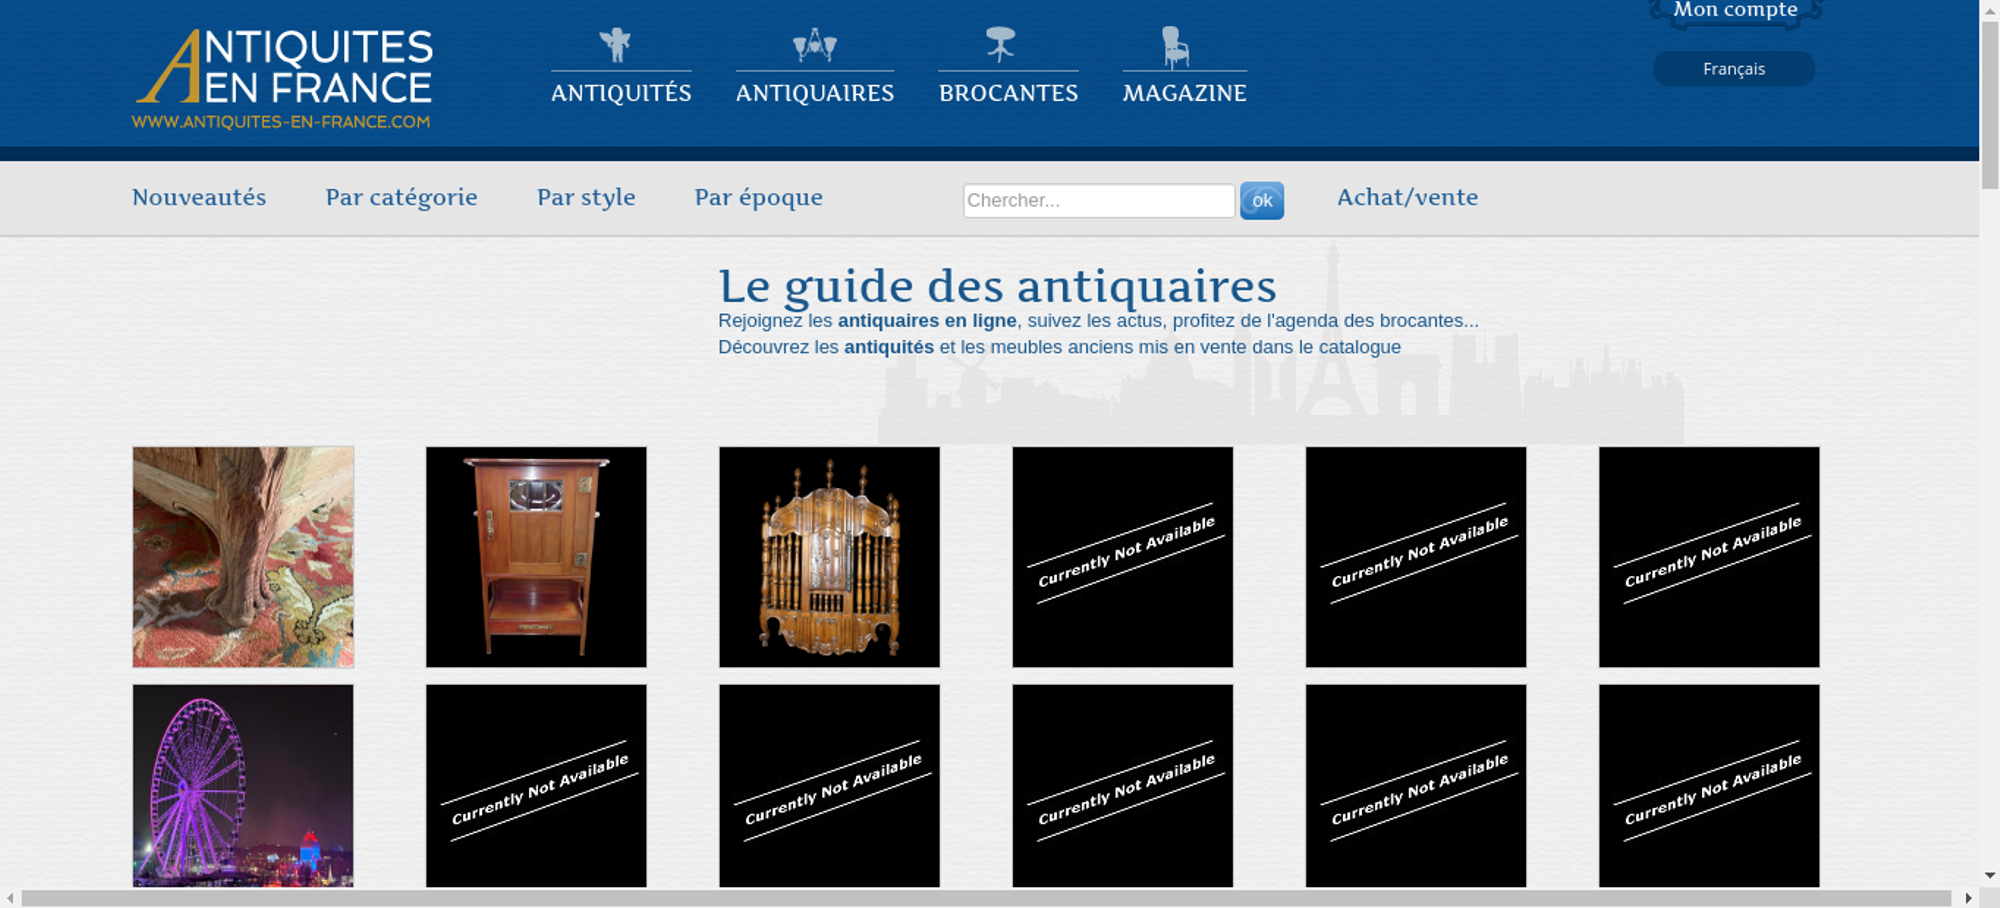
Task: Click the Nouveautés link
Action: coord(199,198)
